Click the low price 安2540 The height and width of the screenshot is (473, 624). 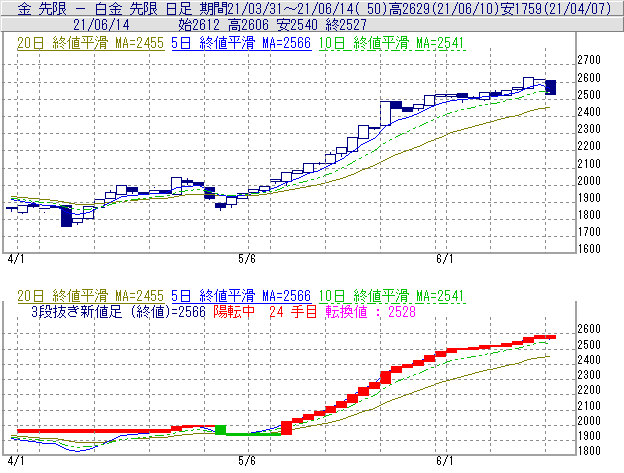tap(297, 25)
